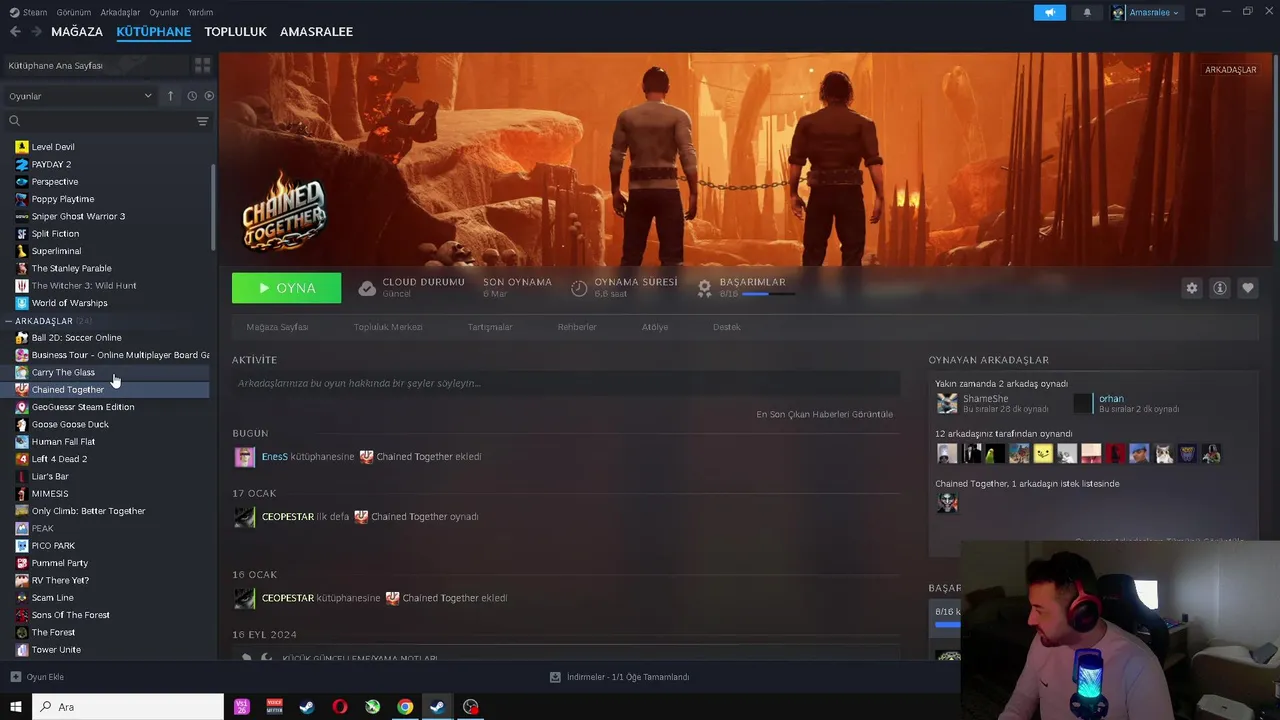This screenshot has height=720, width=1280.
Task: Open the notifications bell
Action: 1087,13
